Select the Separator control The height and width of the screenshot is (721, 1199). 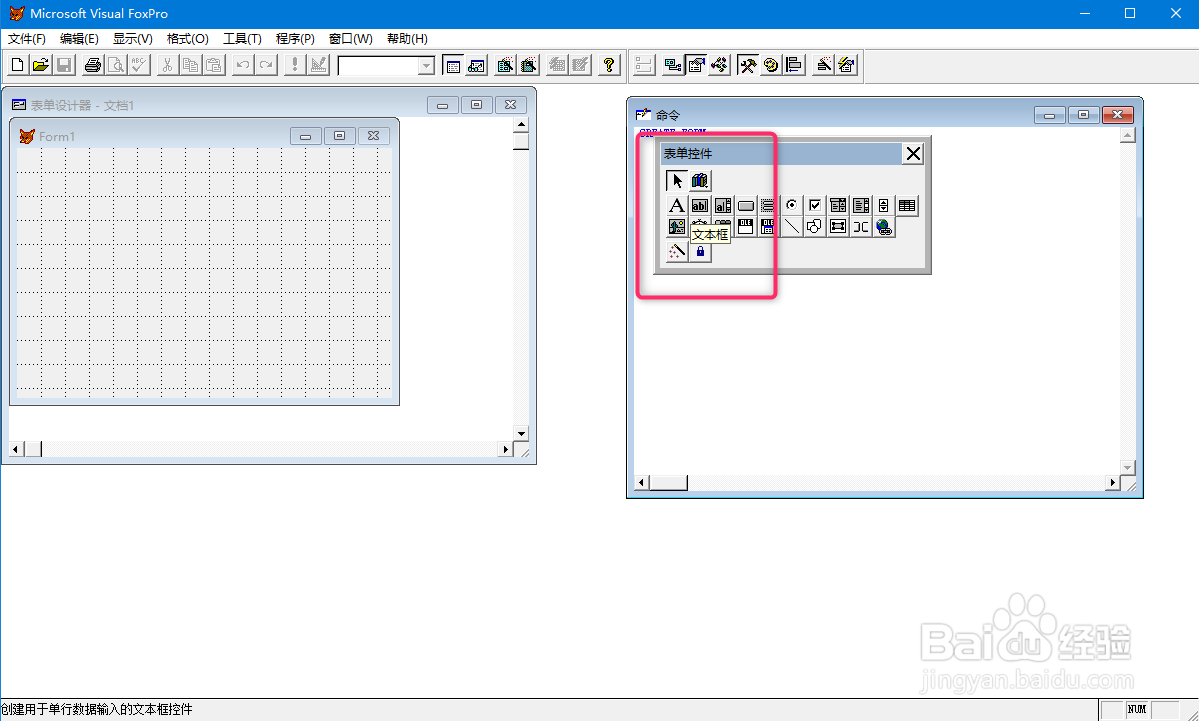click(x=861, y=227)
